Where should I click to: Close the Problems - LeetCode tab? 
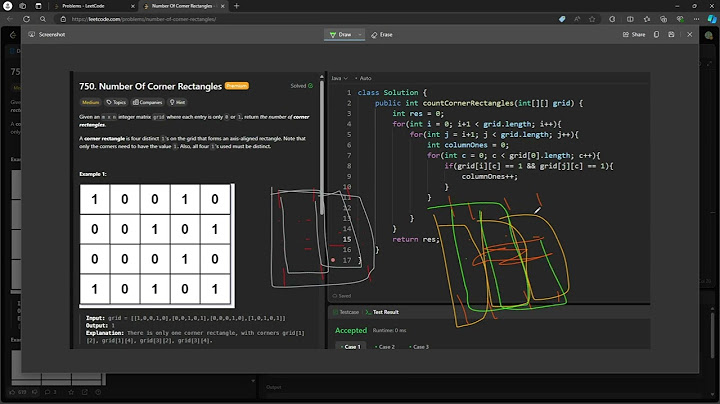click(133, 6)
